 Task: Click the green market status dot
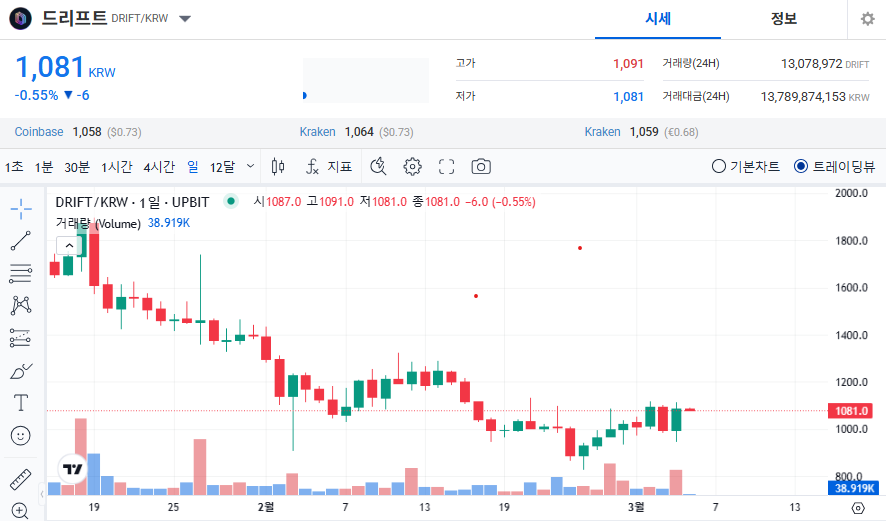[x=231, y=201]
